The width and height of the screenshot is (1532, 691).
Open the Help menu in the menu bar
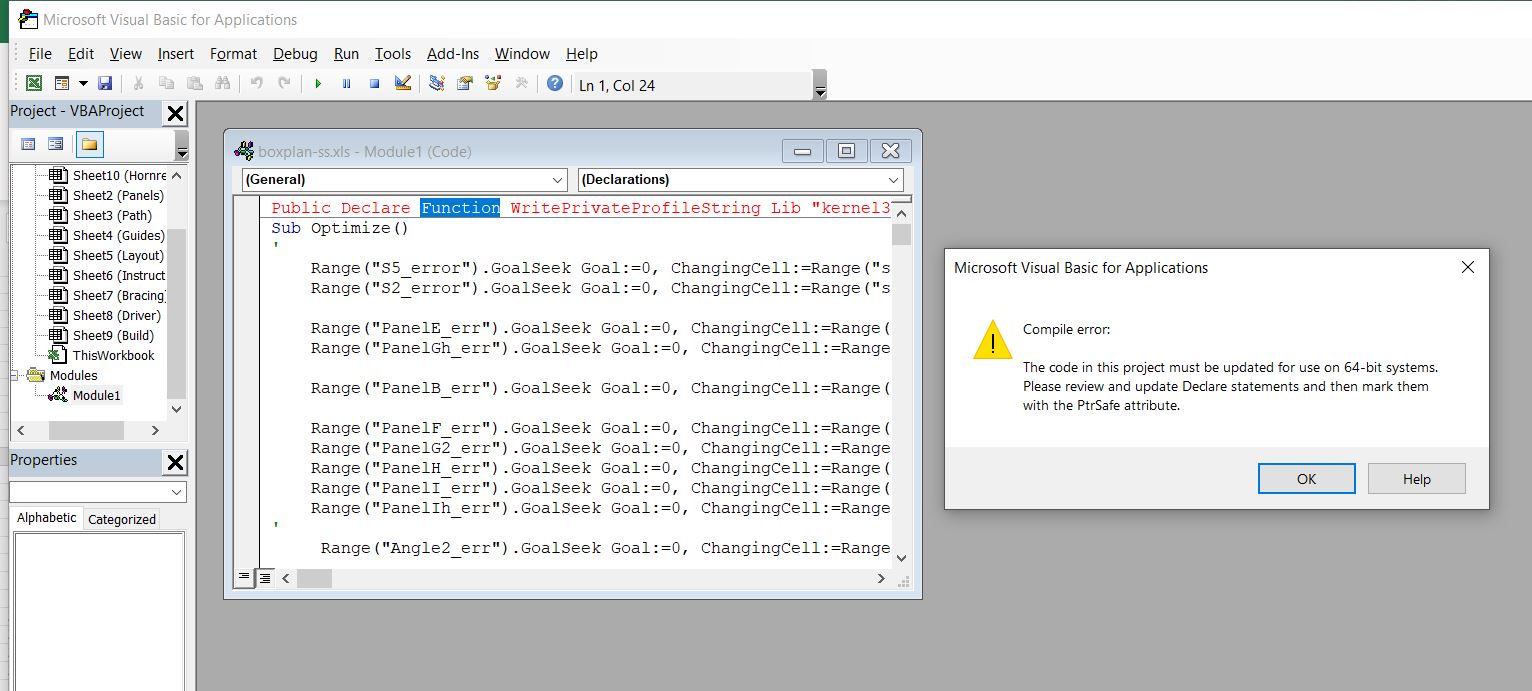[x=581, y=54]
